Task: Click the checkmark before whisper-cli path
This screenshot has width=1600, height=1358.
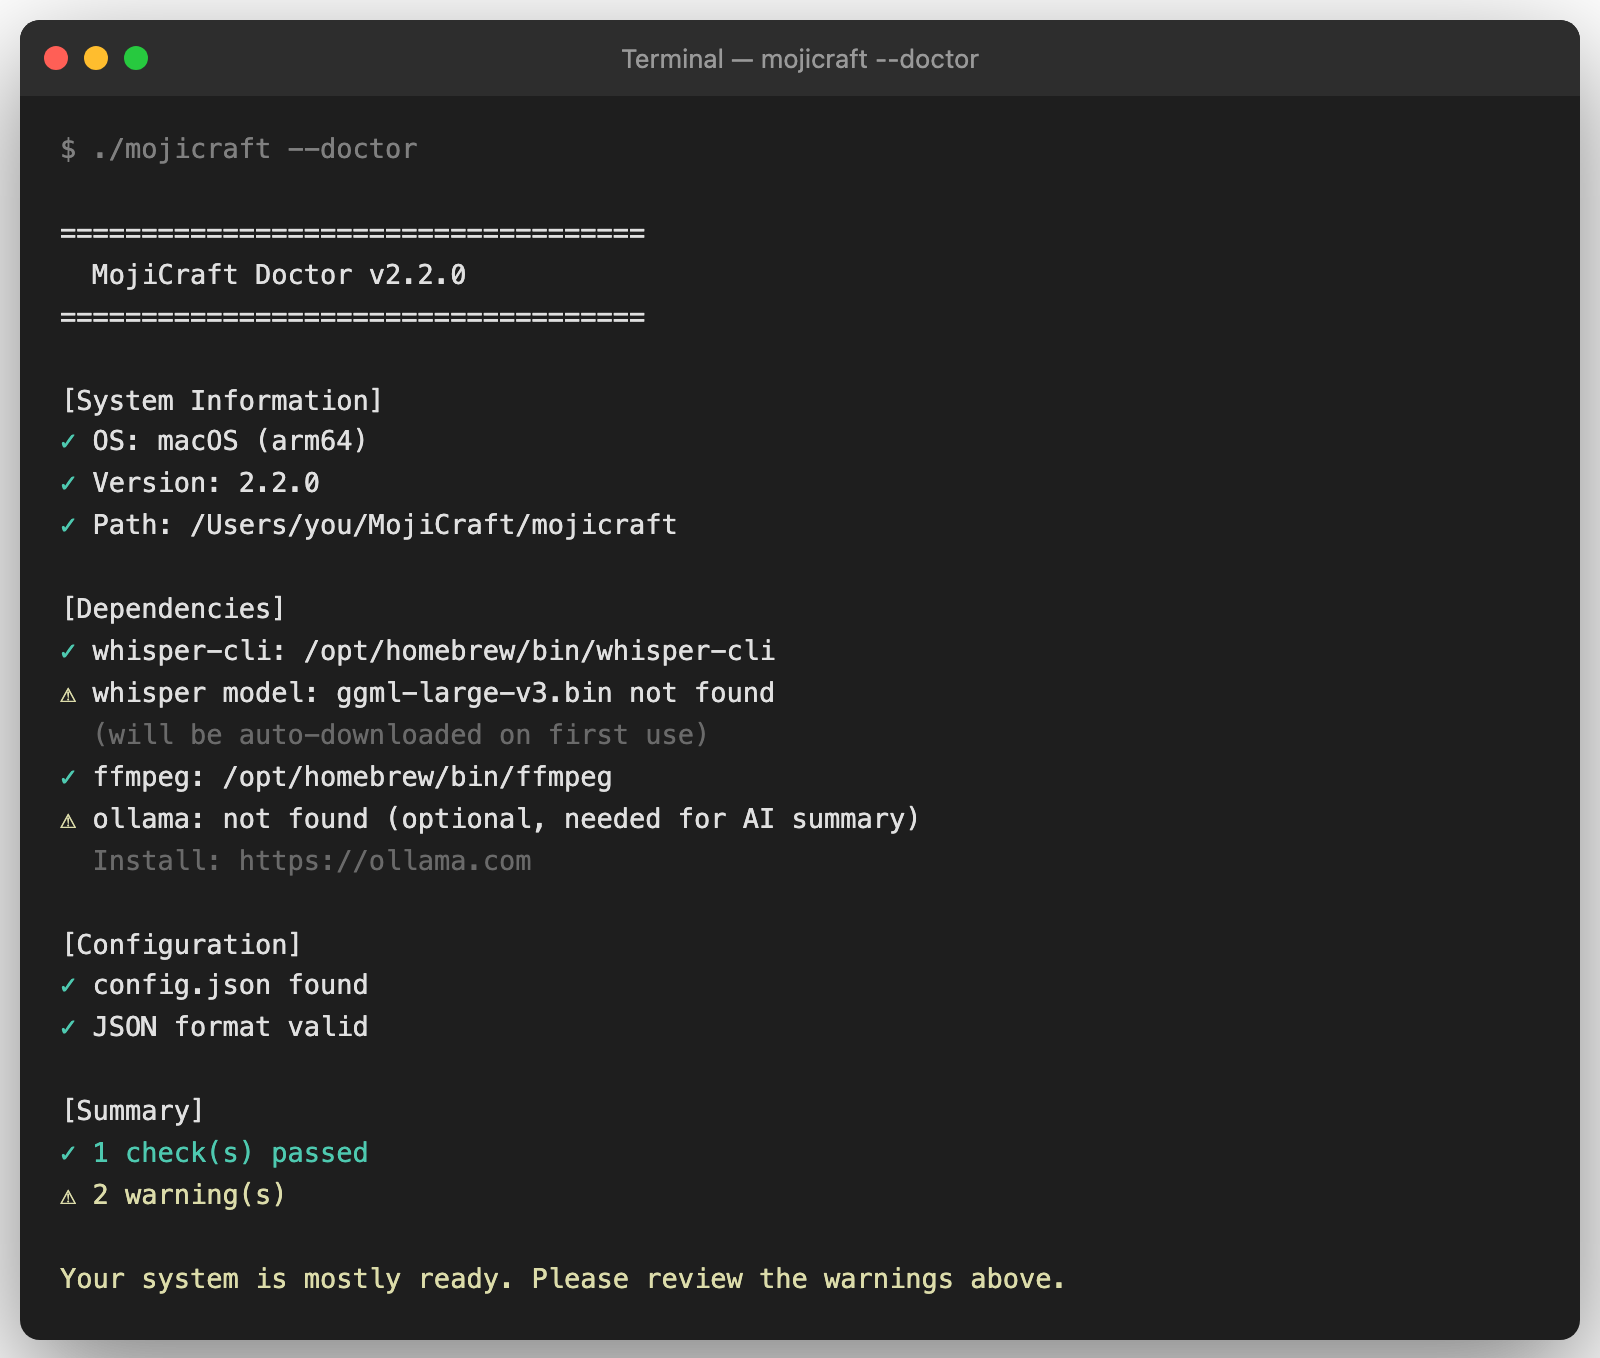Action: point(68,651)
